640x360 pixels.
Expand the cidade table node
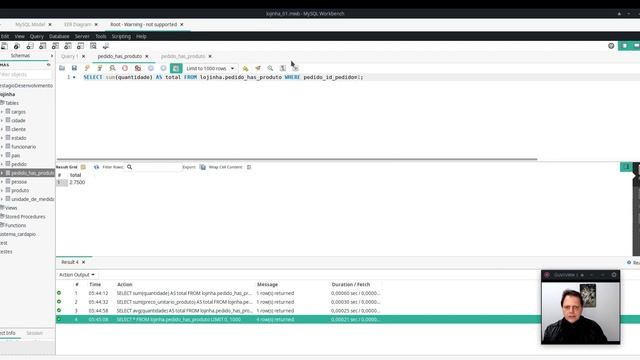coord(2,120)
